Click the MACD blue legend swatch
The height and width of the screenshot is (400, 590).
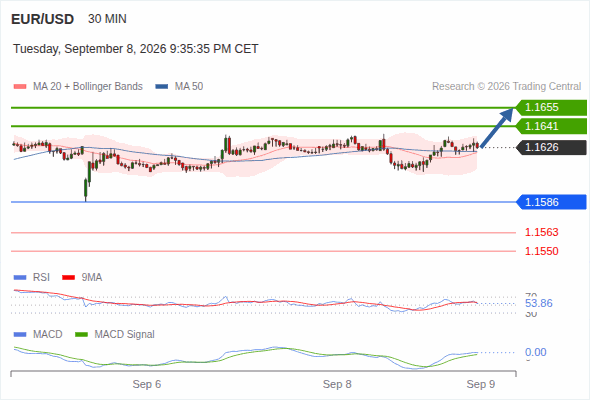tap(20, 335)
